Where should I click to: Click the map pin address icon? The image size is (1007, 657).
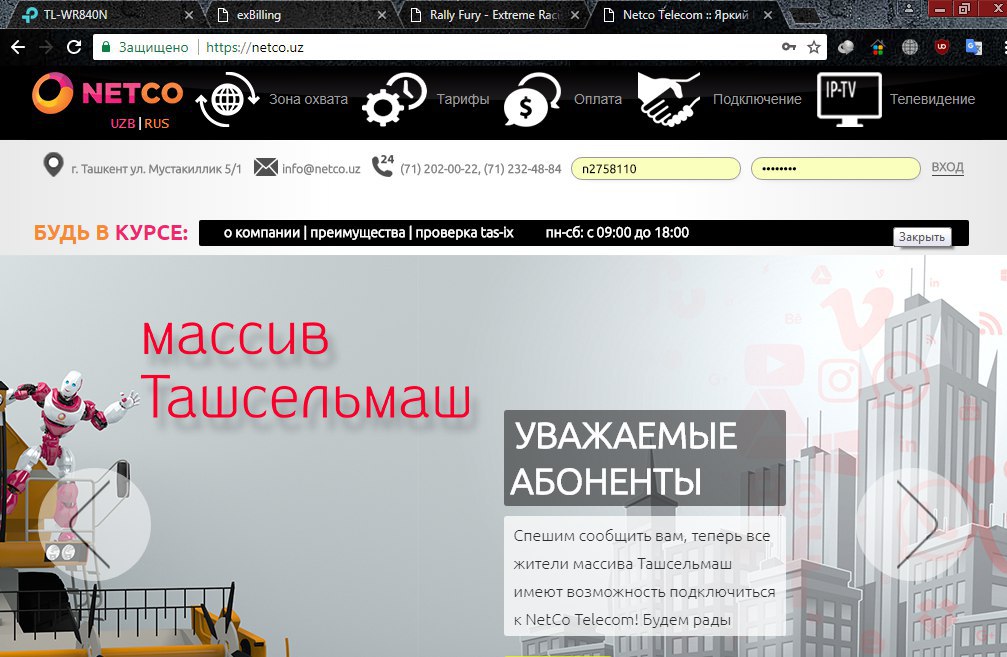pyautogui.click(x=53, y=165)
